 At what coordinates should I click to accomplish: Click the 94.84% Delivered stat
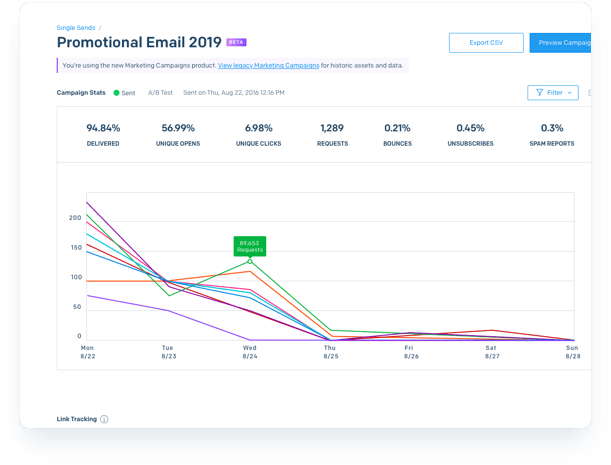click(x=103, y=135)
